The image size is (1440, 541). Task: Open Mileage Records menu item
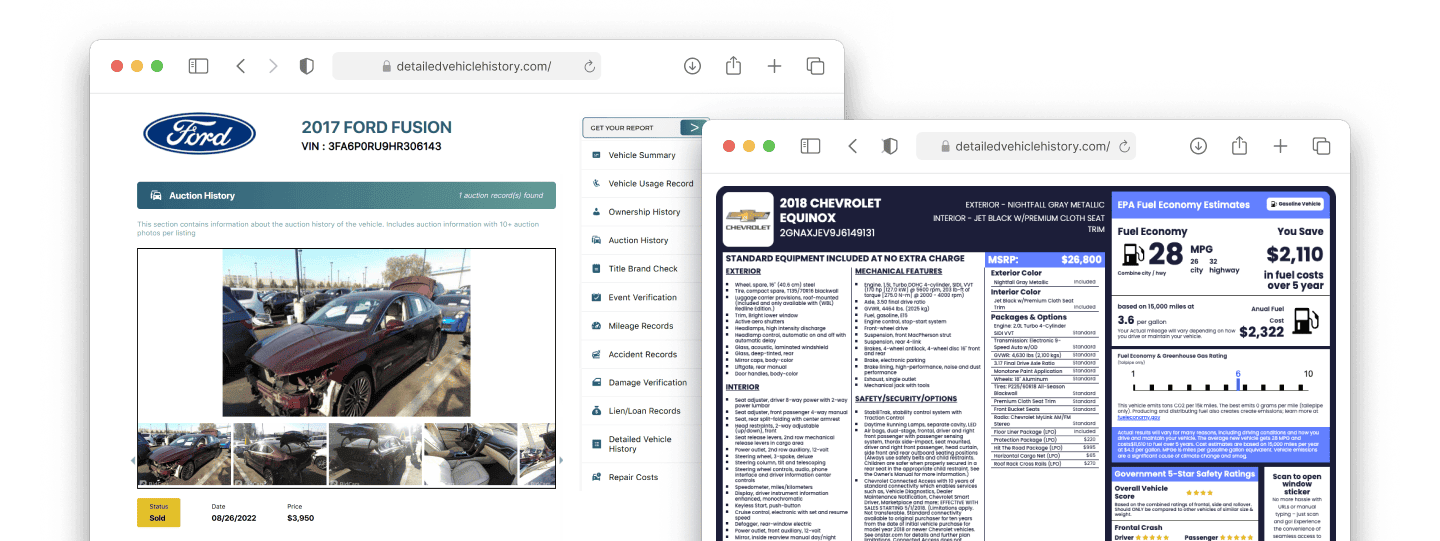point(642,326)
